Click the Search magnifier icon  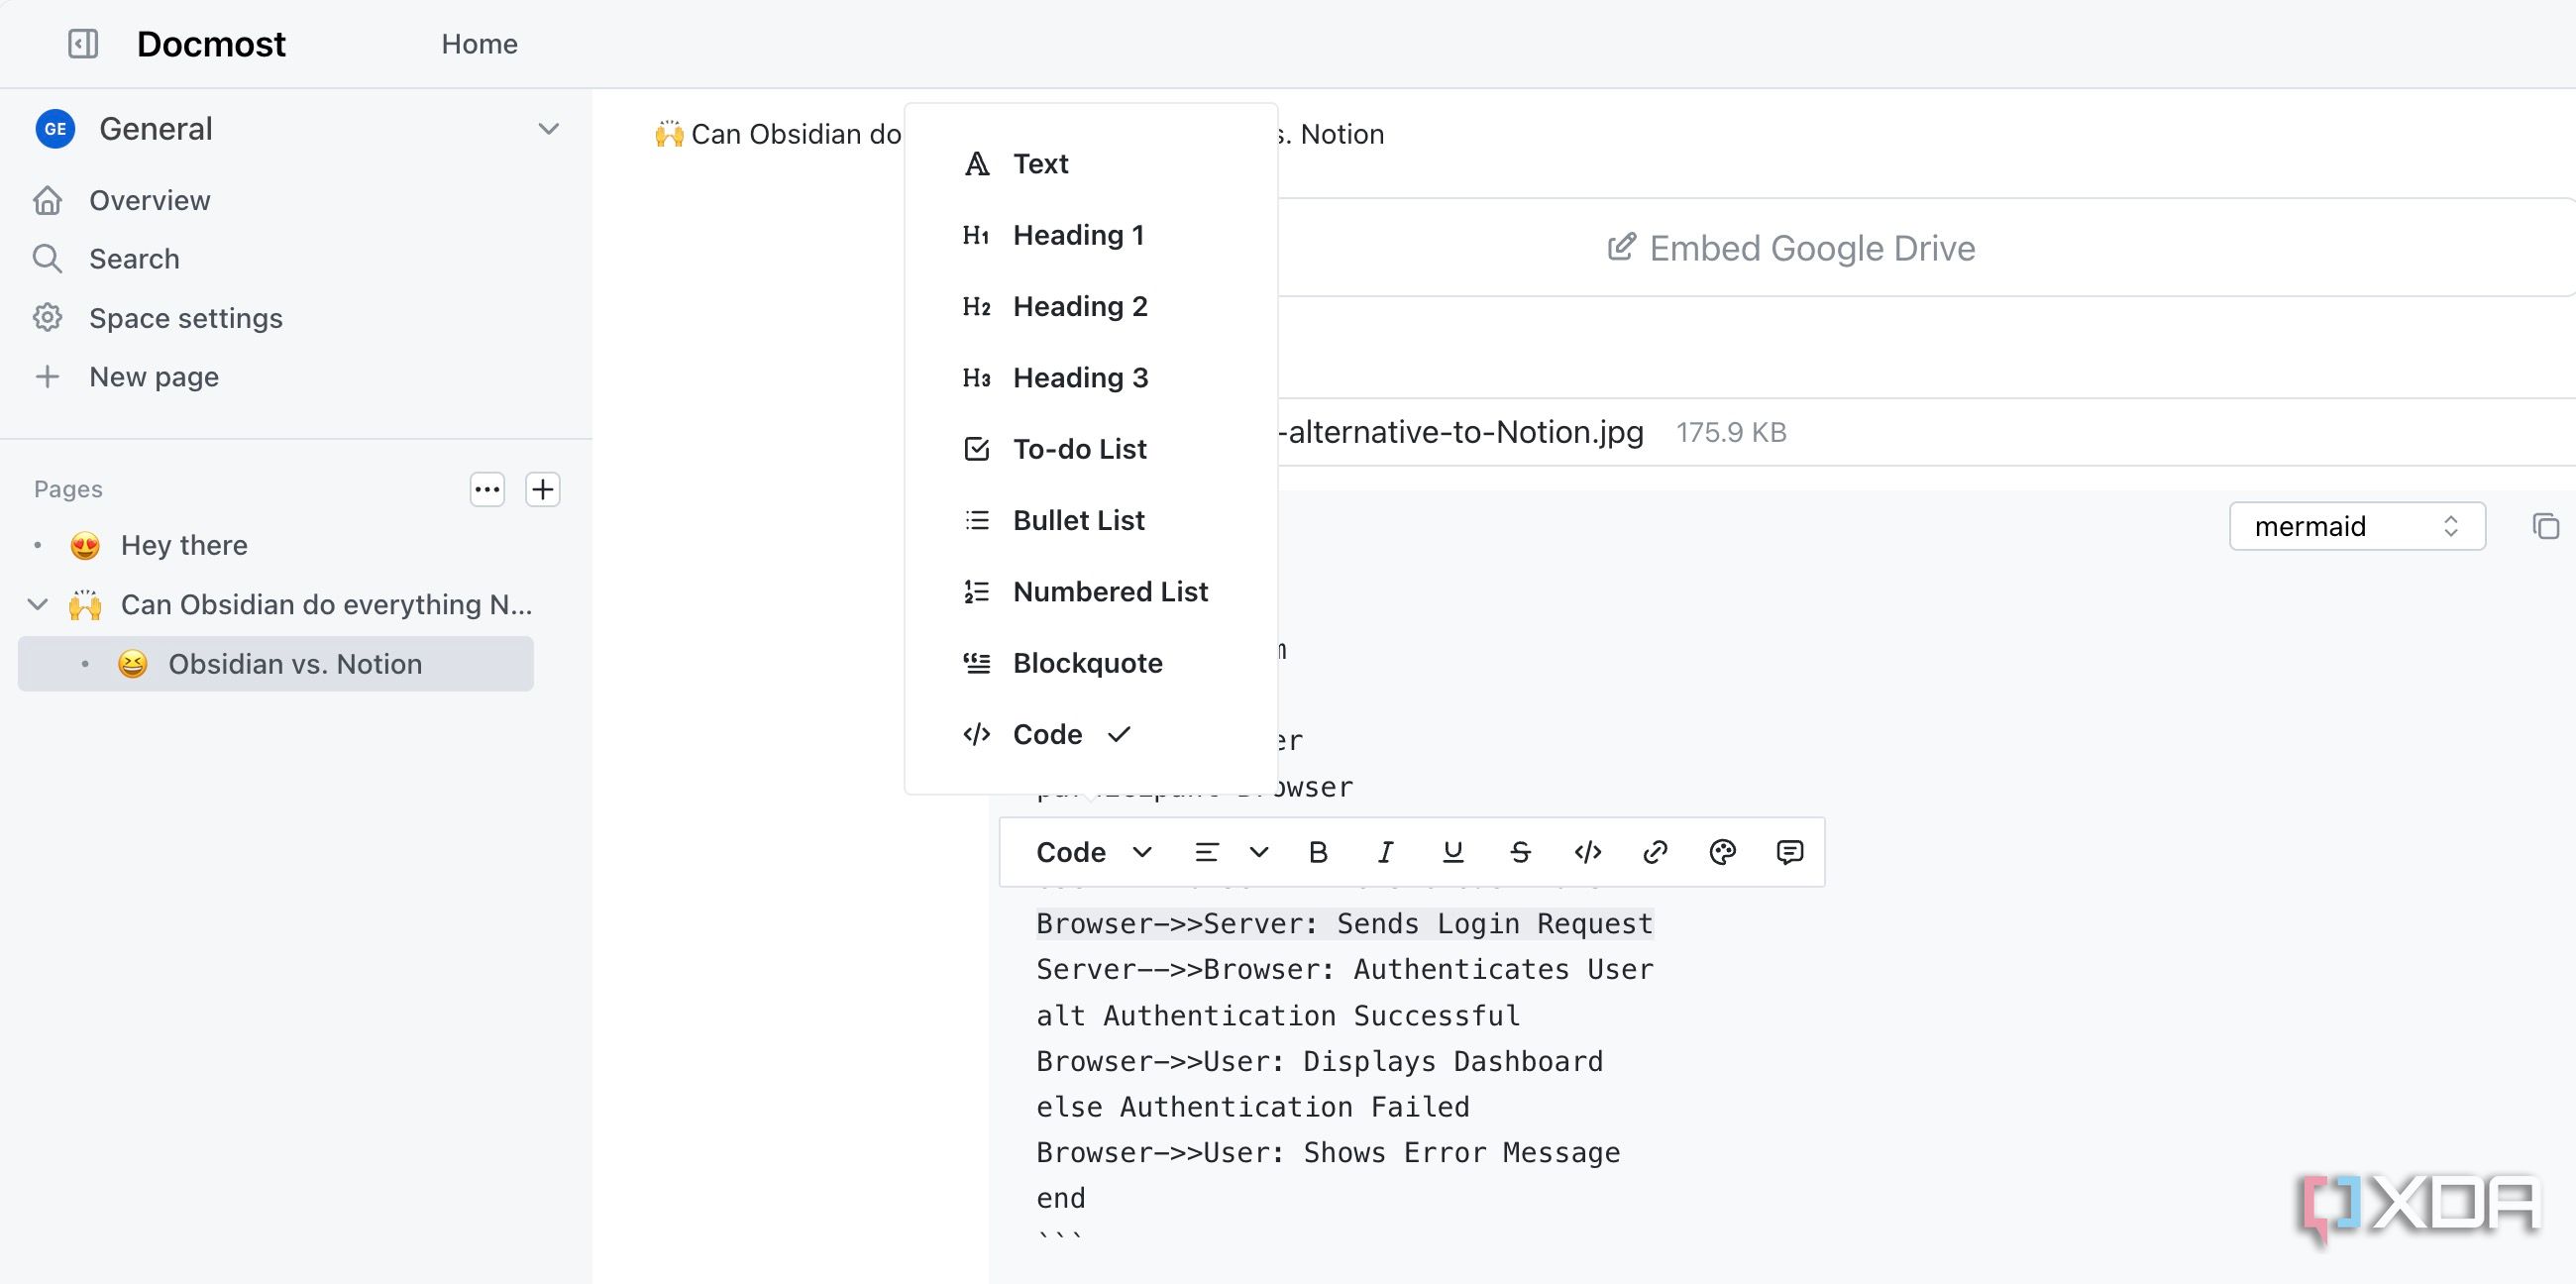[47, 259]
